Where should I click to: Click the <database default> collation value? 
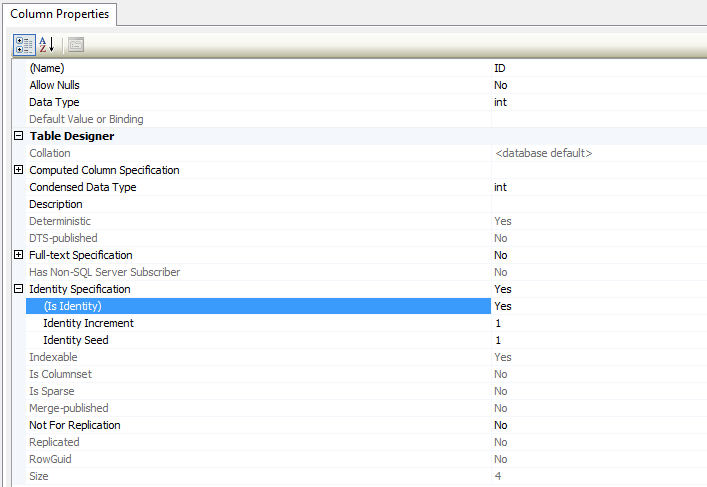(543, 153)
